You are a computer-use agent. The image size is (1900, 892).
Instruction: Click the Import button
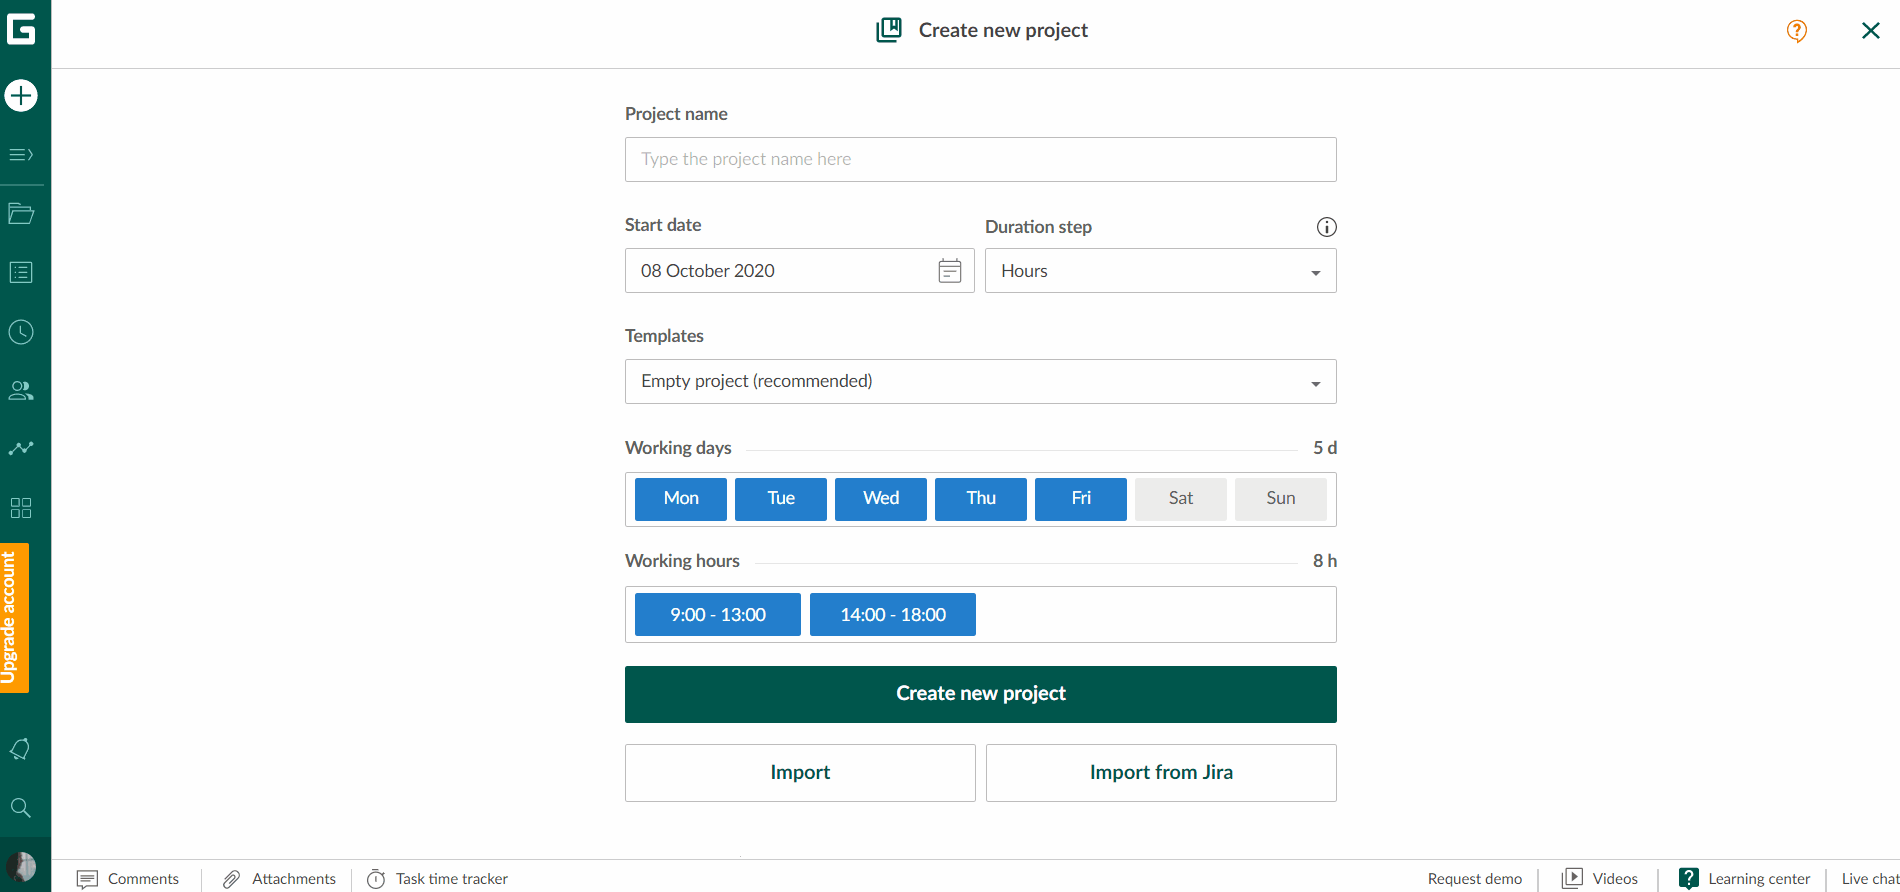800,773
